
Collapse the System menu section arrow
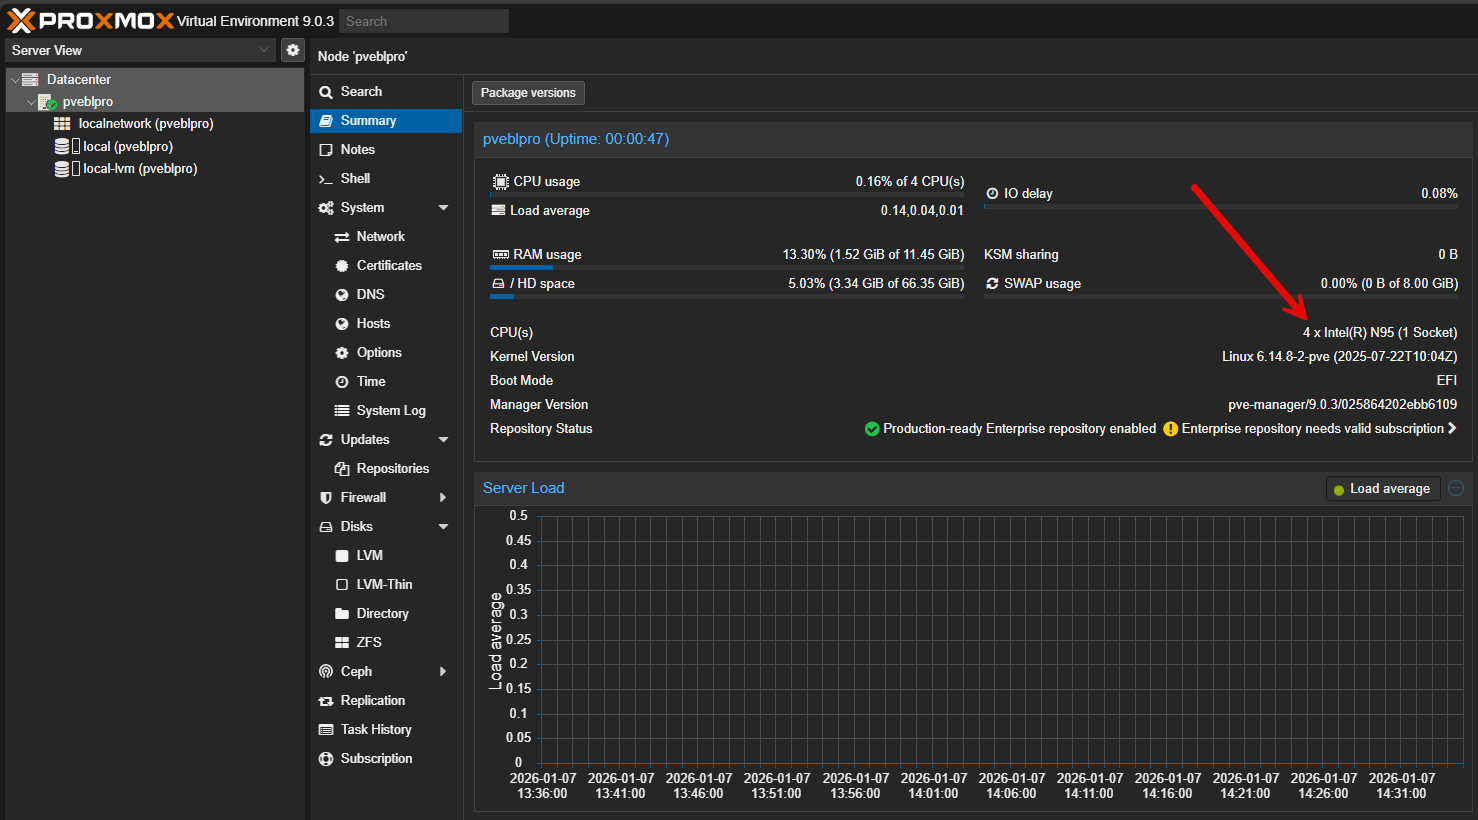tap(443, 208)
